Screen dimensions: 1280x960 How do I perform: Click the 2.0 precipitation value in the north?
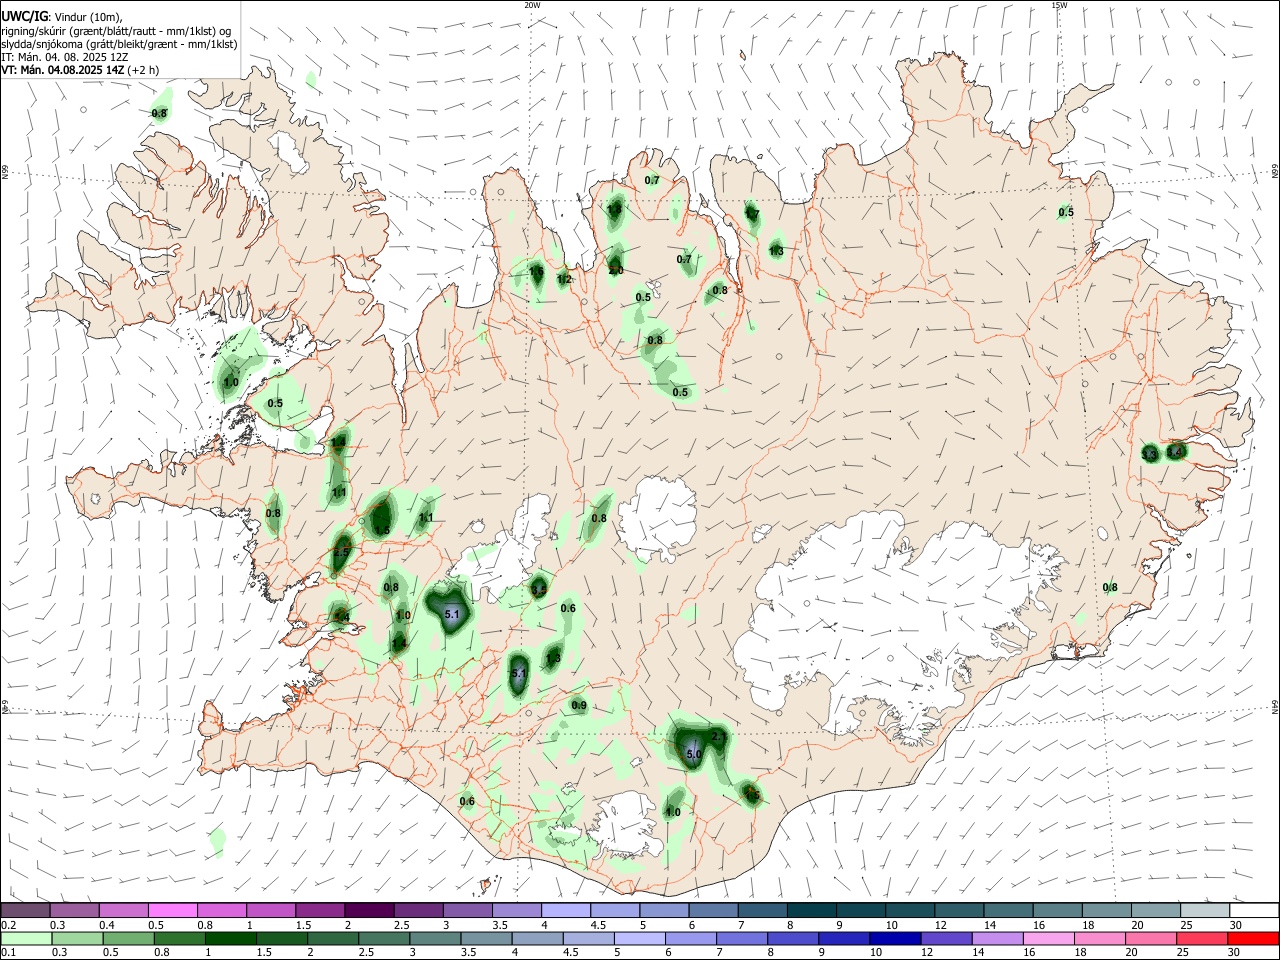616,271
